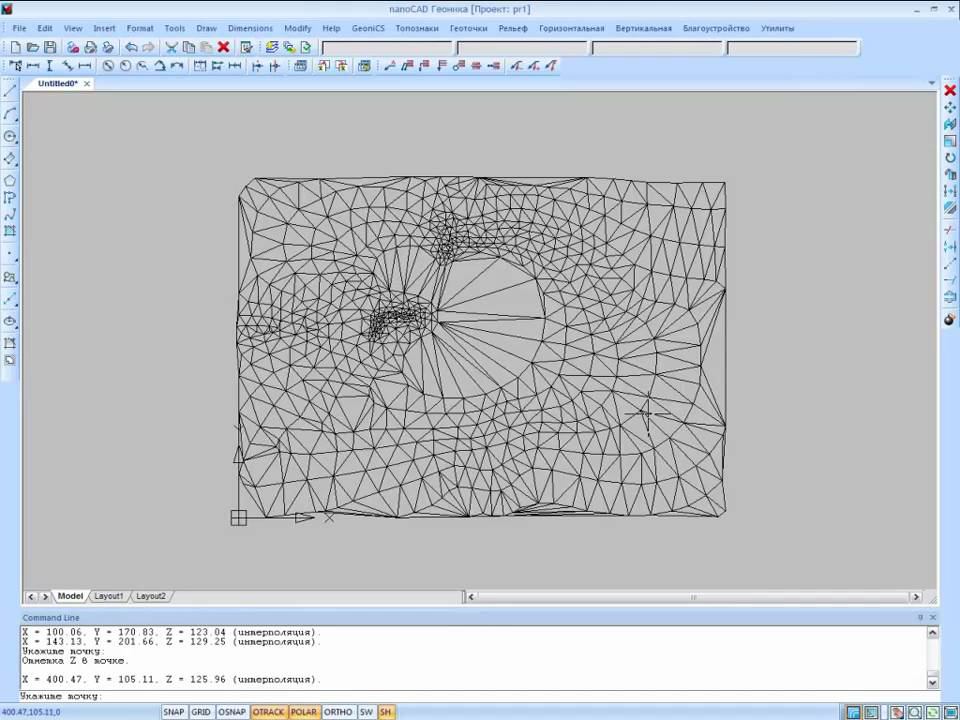The height and width of the screenshot is (720, 960).
Task: Disable OTRACK in status bar
Action: point(268,712)
